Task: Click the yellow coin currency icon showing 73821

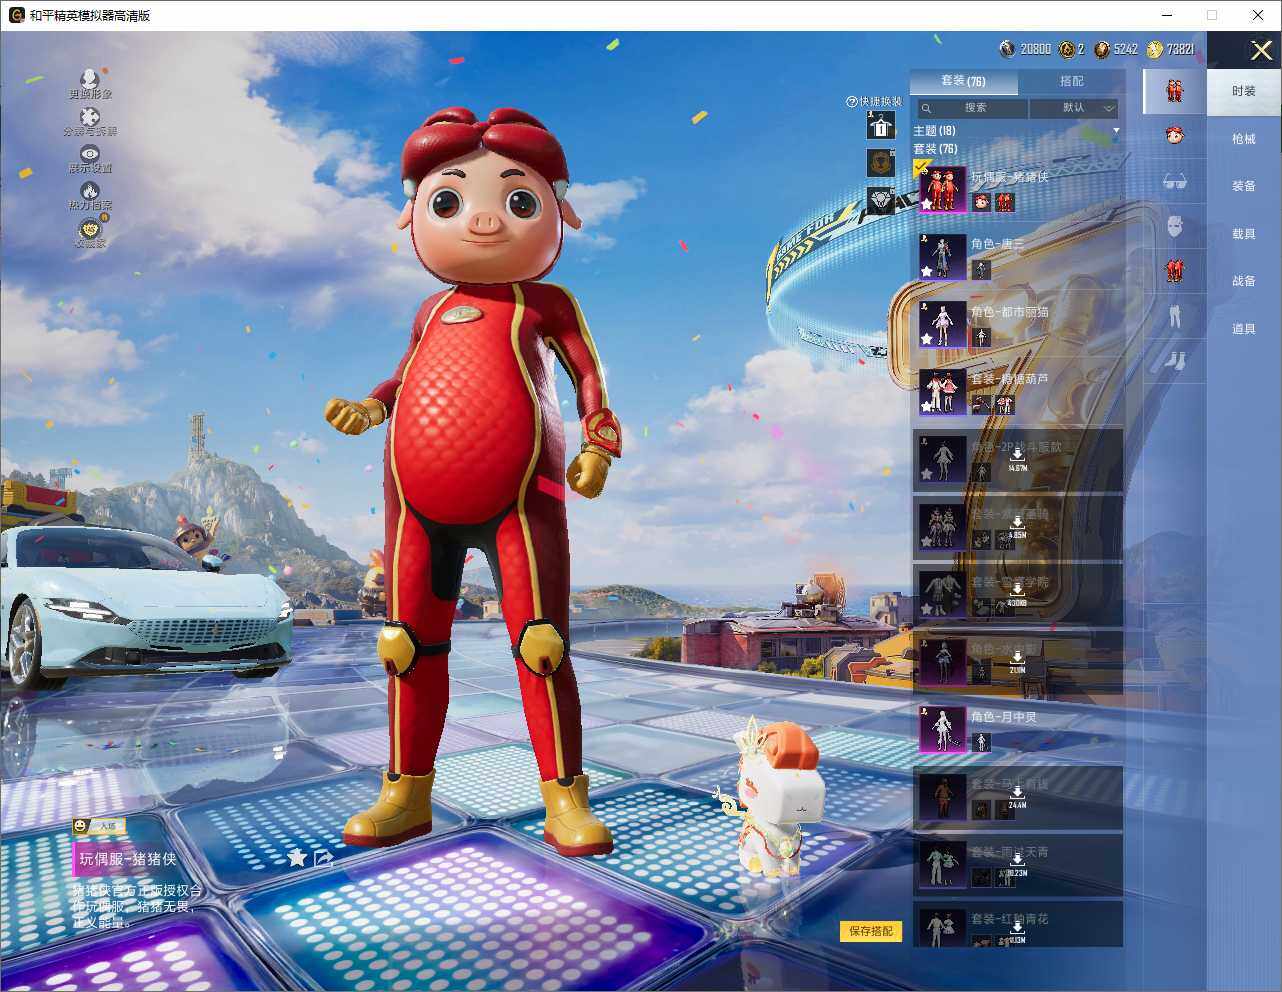Action: pos(1155,49)
